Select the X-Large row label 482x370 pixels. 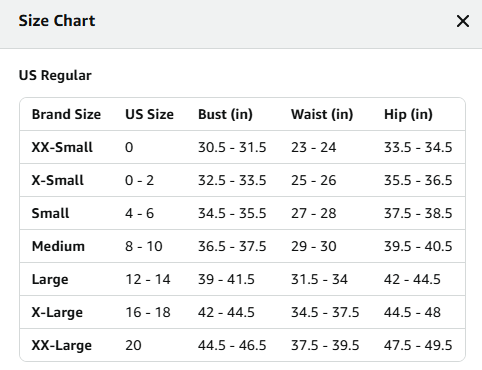pos(57,312)
